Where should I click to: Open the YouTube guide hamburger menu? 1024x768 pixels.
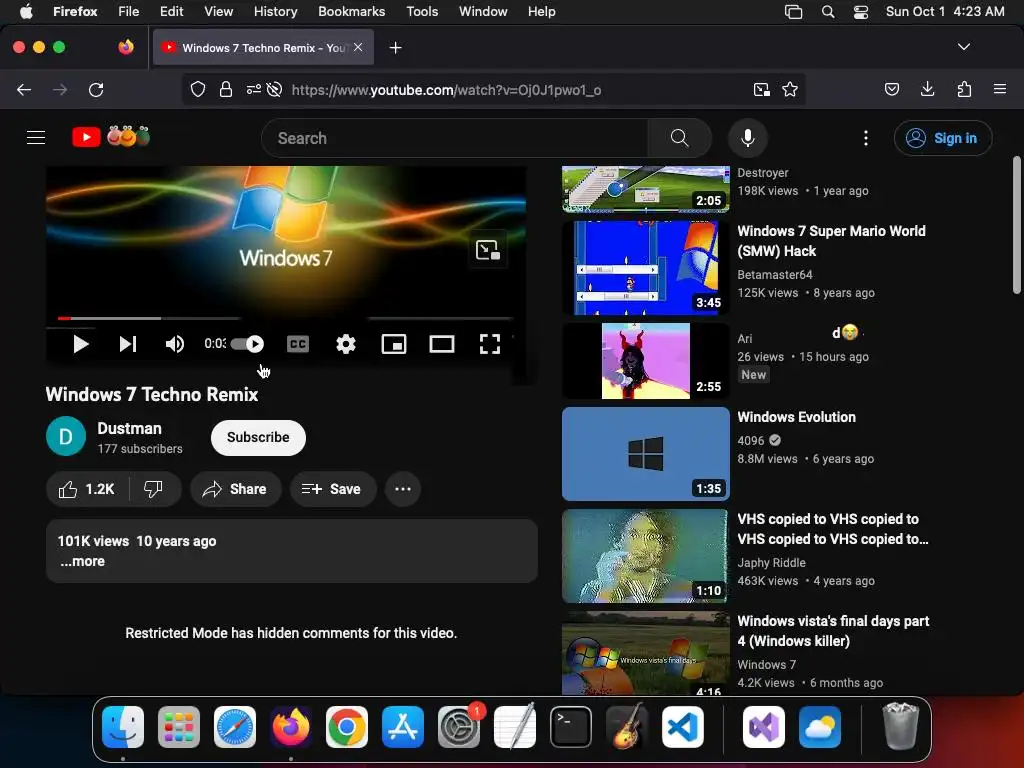(x=36, y=138)
